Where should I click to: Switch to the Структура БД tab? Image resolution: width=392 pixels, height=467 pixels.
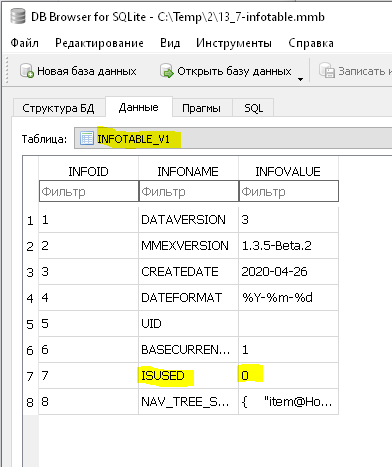pyautogui.click(x=58, y=108)
